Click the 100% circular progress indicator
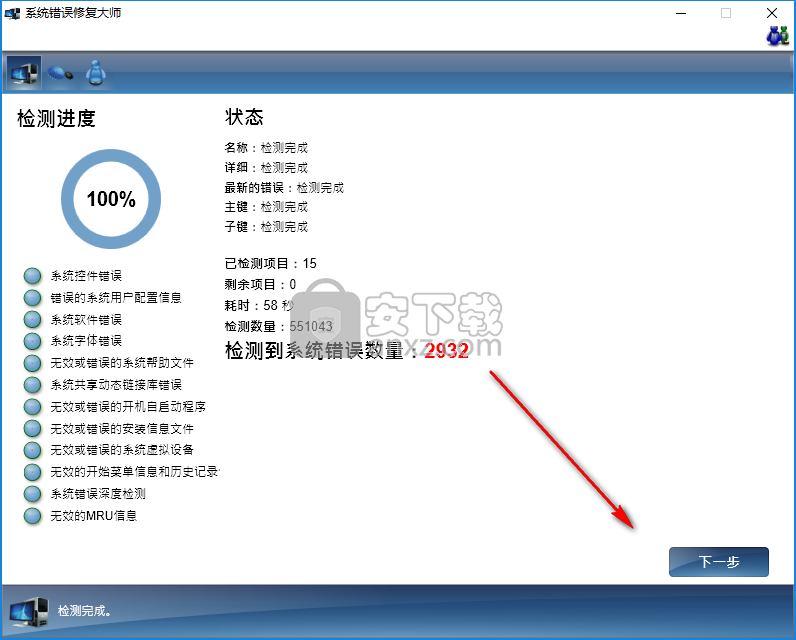 tap(111, 199)
